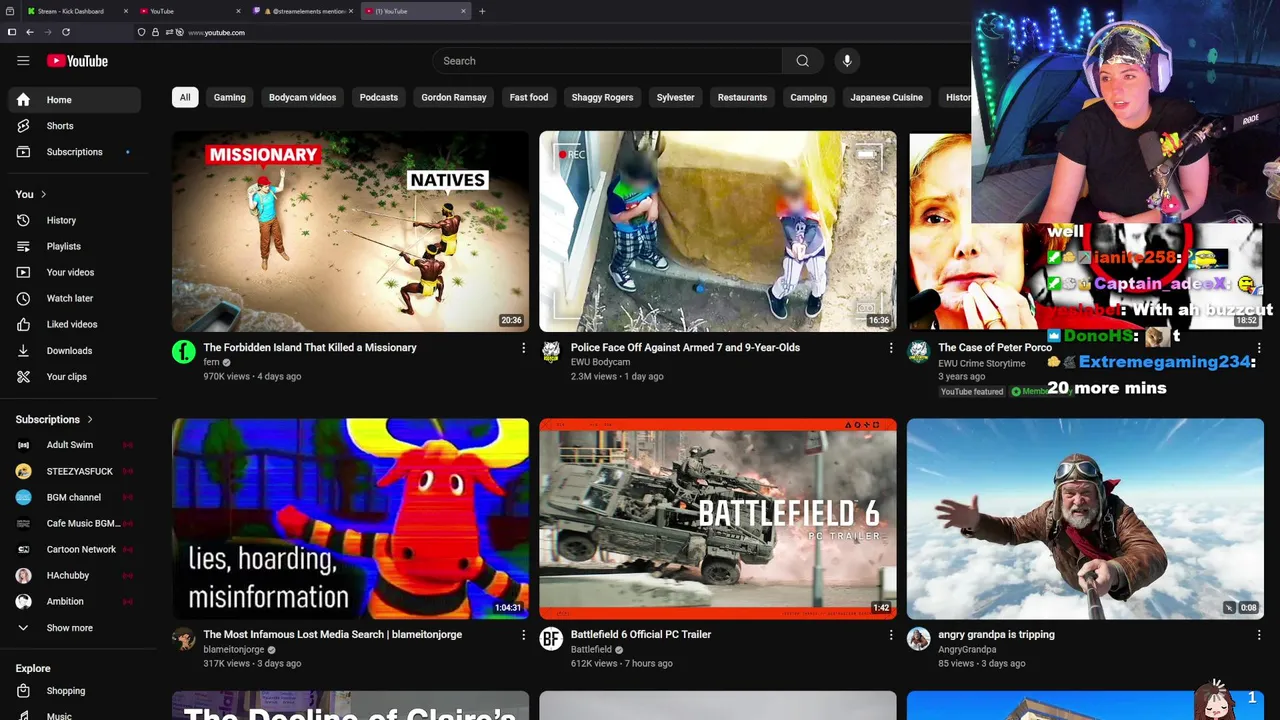Open the AngryGrandpa channel avatar

[919, 639]
